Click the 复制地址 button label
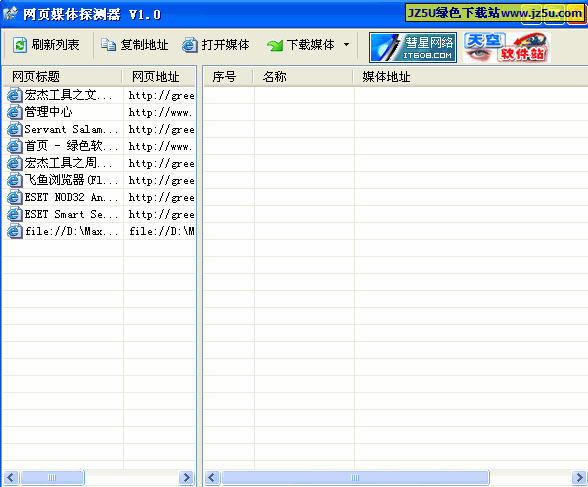This screenshot has width=588, height=487. (144, 45)
